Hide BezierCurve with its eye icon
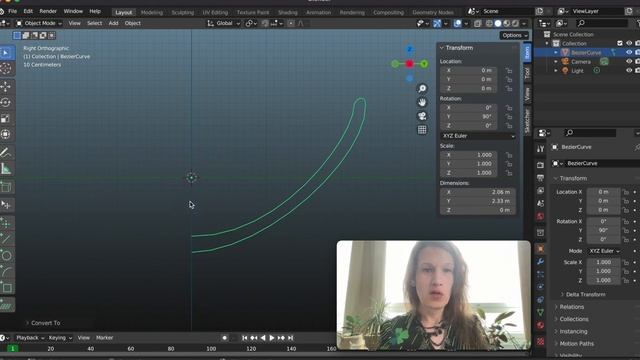The width and height of the screenshot is (640, 360). click(x=629, y=52)
